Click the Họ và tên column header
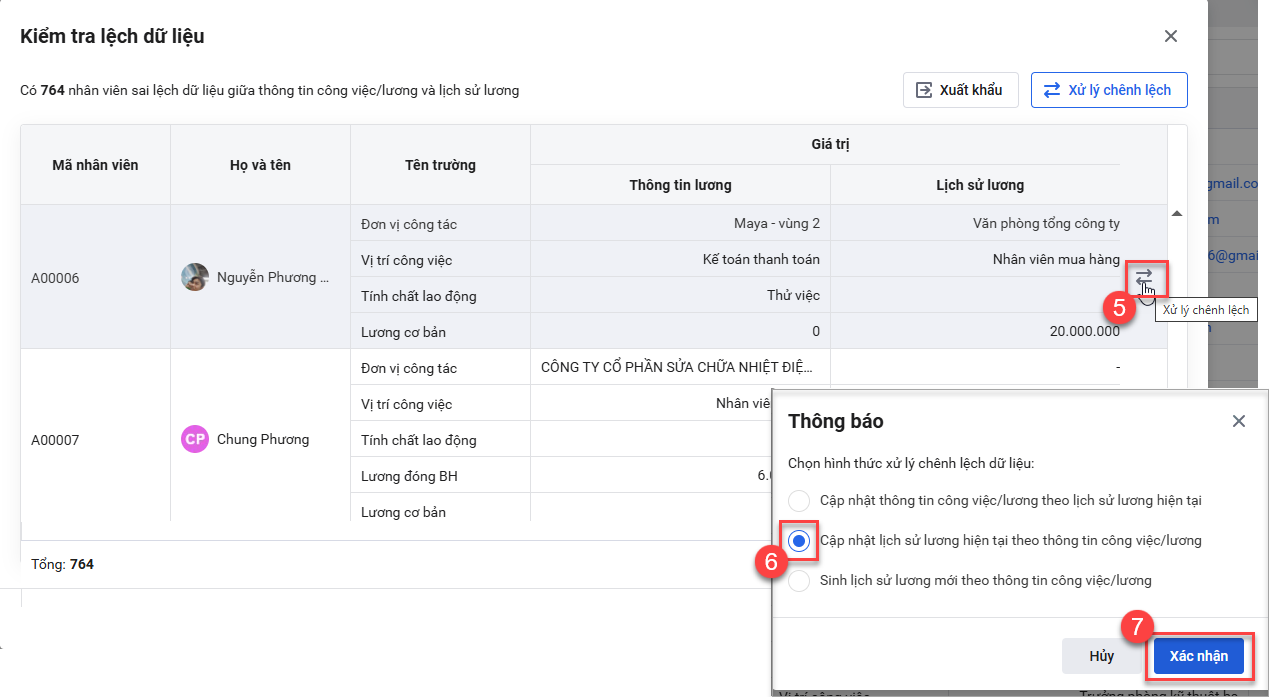Viewport: 1269px width, 697px height. [x=260, y=165]
